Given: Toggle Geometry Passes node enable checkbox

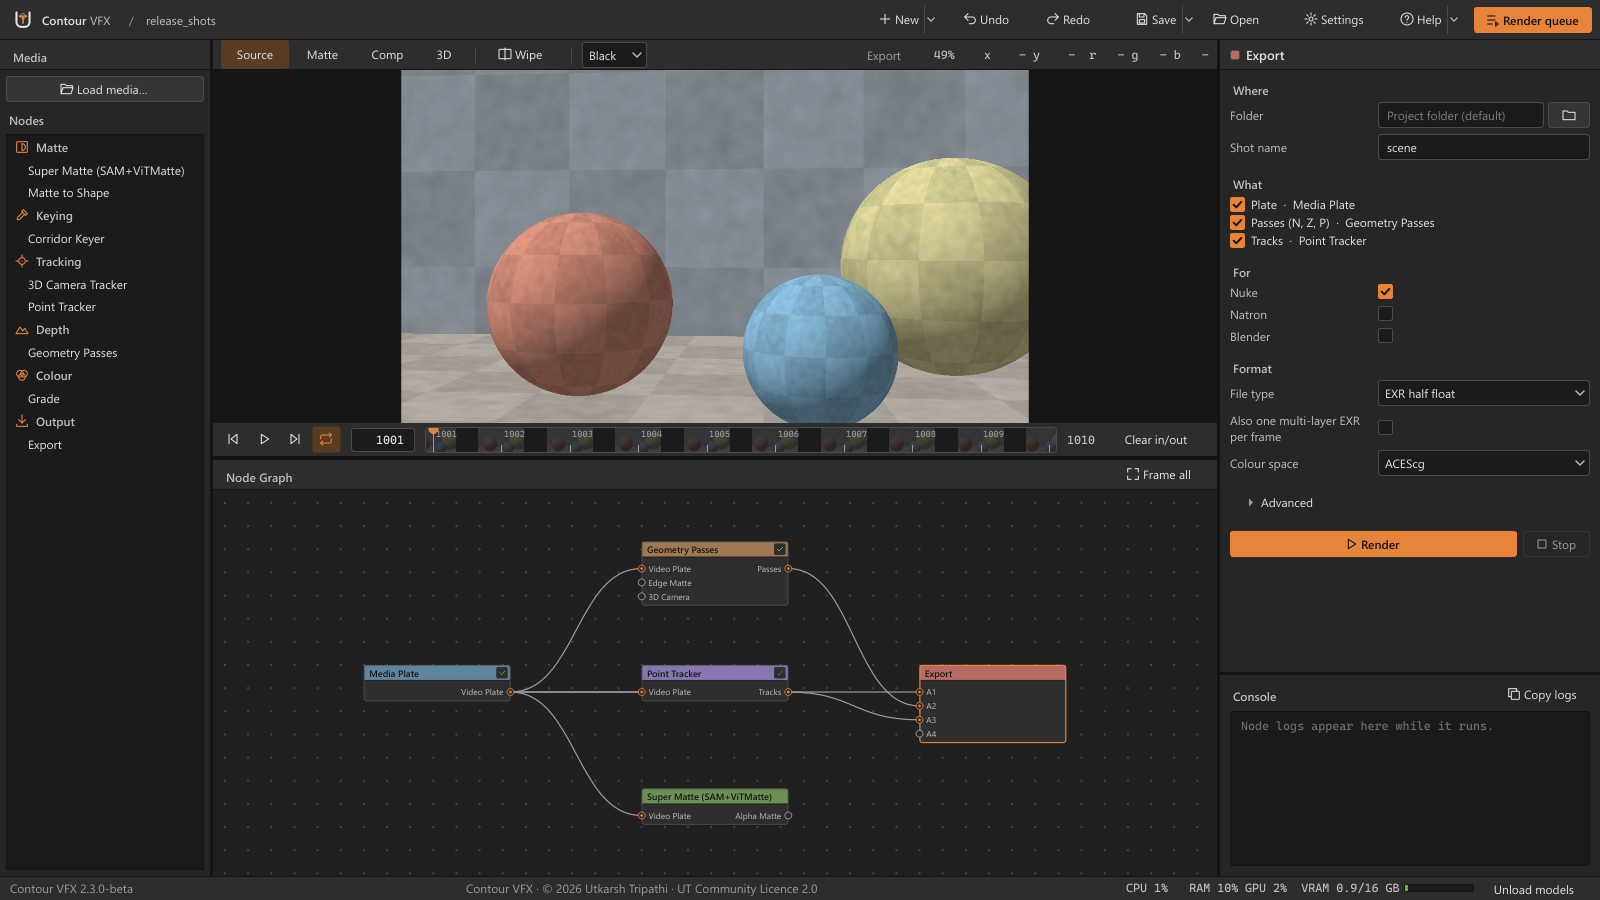Looking at the screenshot, I should click(x=780, y=549).
